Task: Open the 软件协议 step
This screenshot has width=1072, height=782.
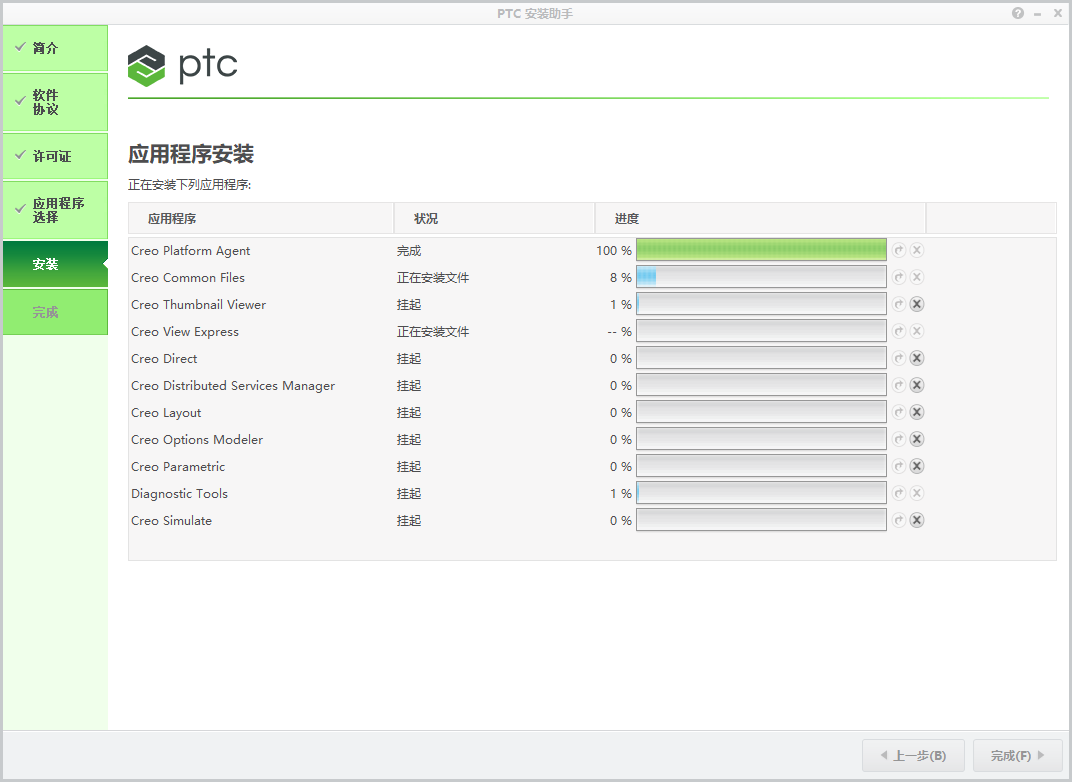Action: coord(55,102)
